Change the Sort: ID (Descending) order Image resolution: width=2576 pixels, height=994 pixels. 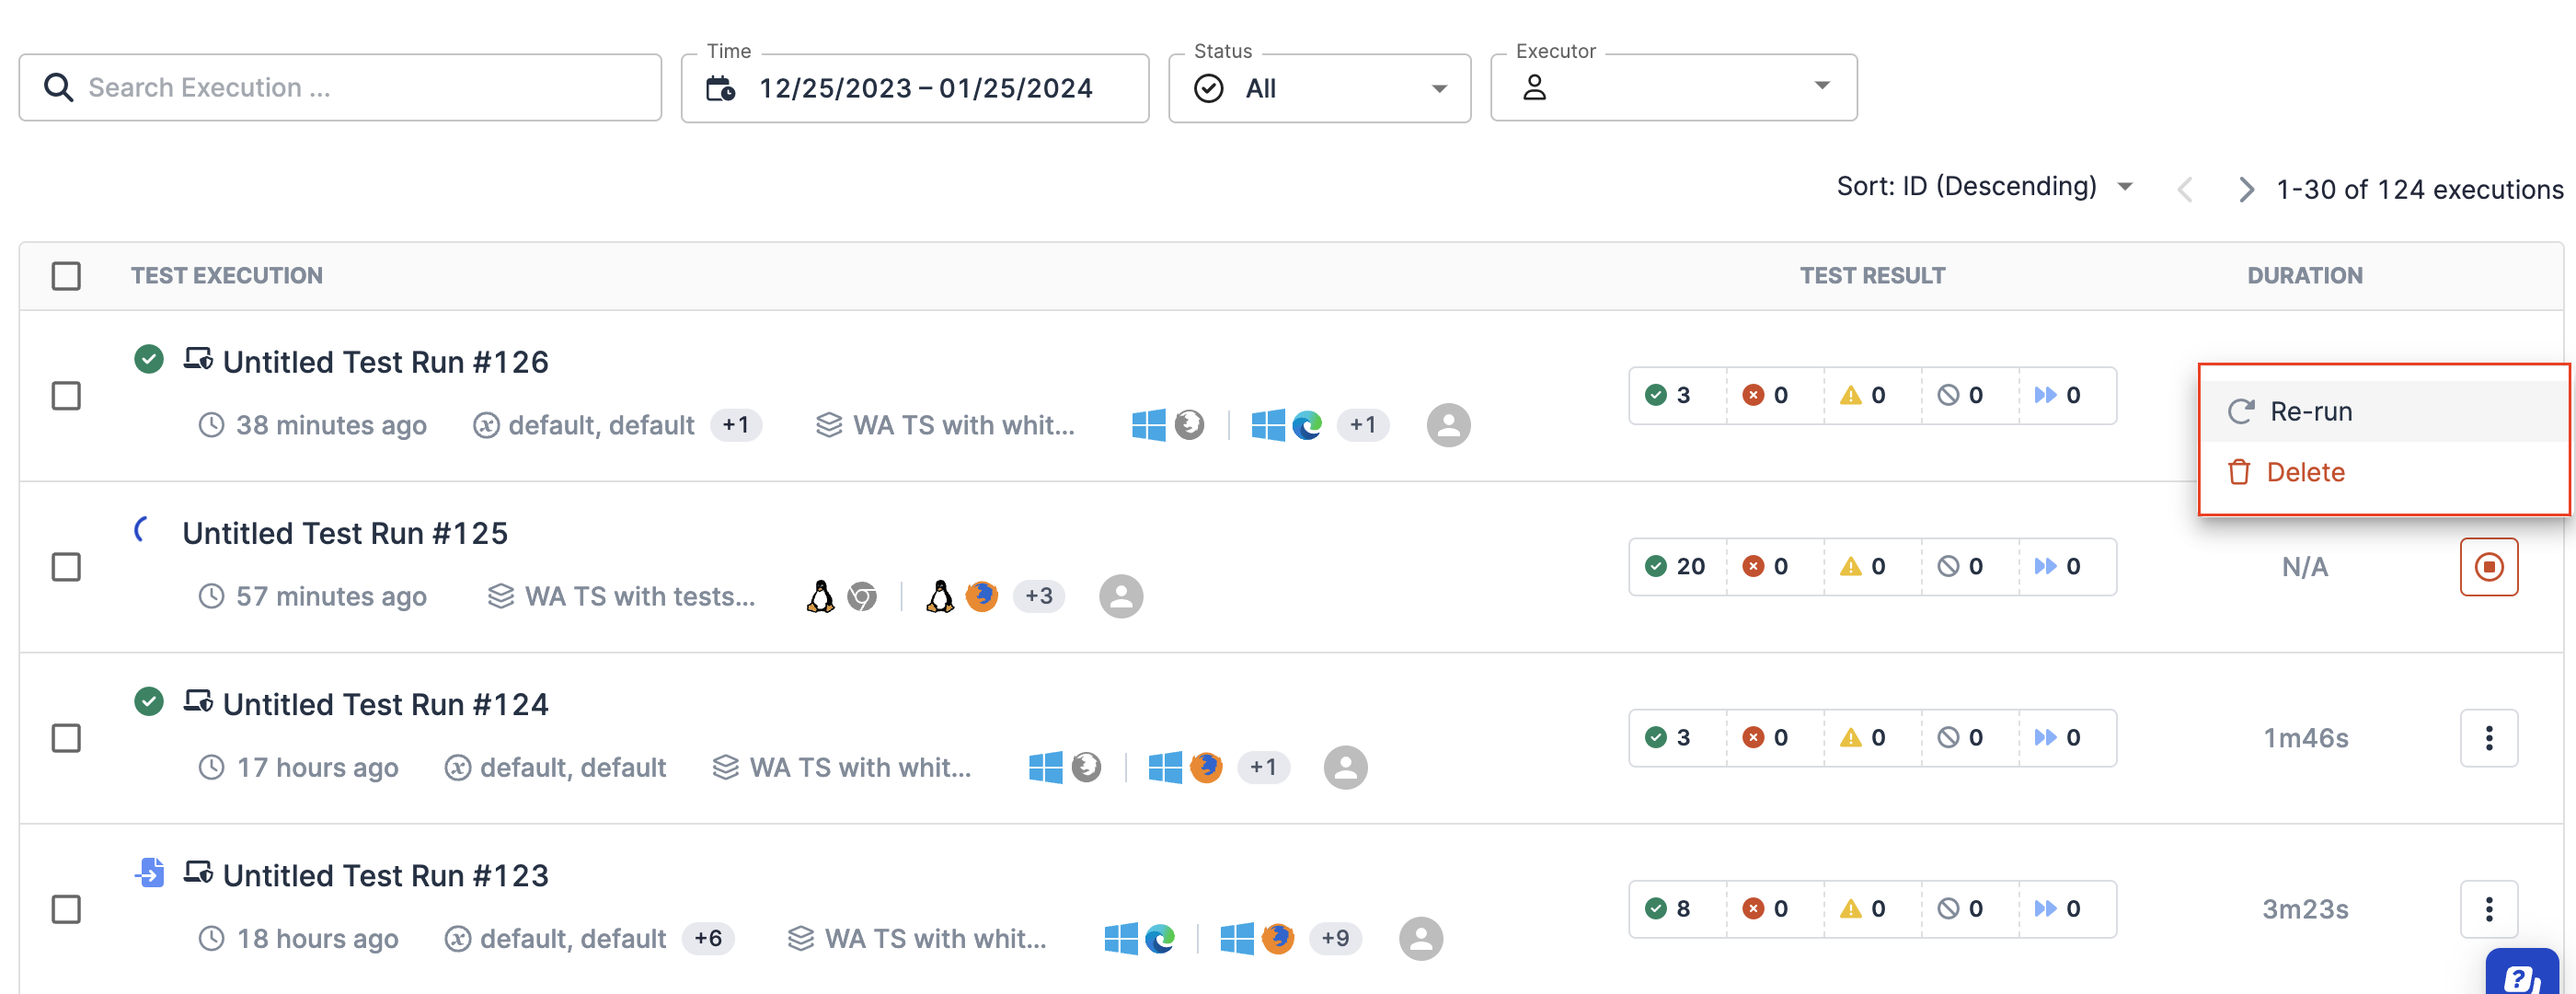point(1984,187)
